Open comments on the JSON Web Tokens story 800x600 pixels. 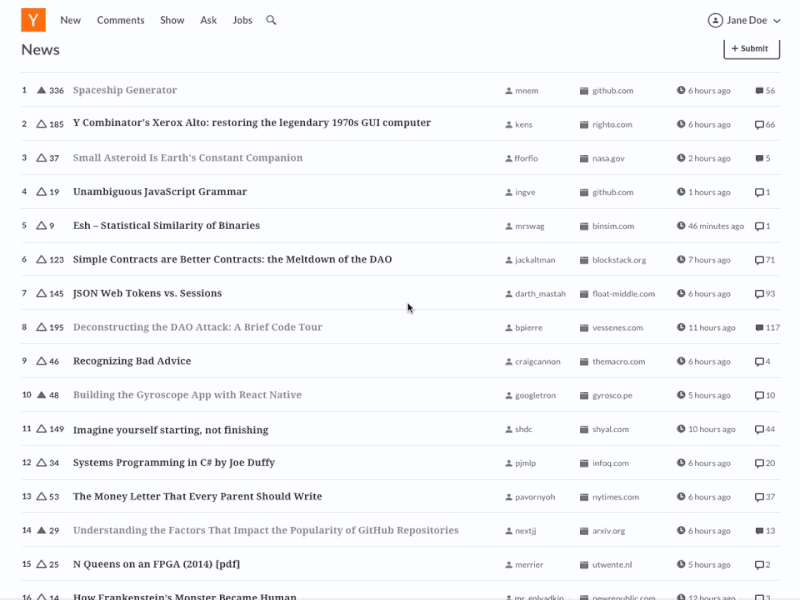click(758, 293)
